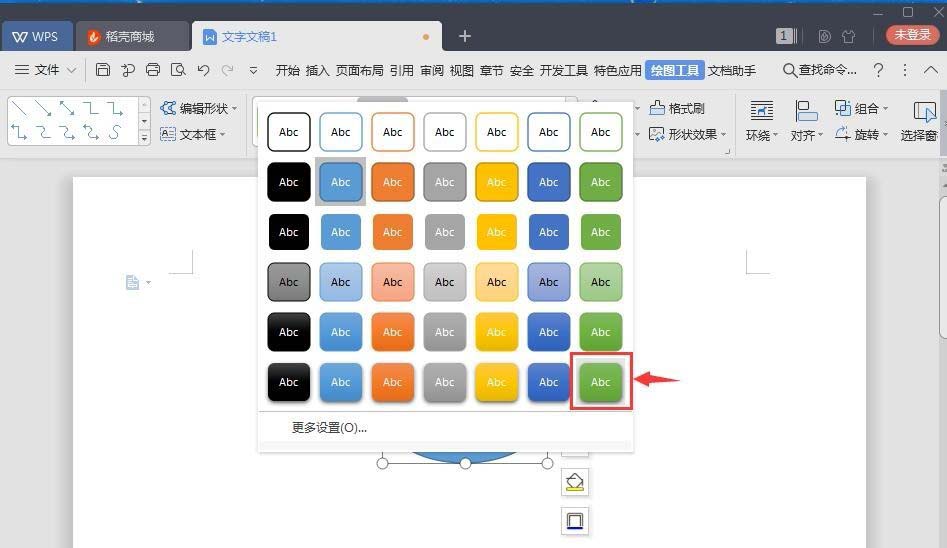This screenshot has width=947, height=548.
Task: Click the 查找命令 search box
Action: [820, 70]
